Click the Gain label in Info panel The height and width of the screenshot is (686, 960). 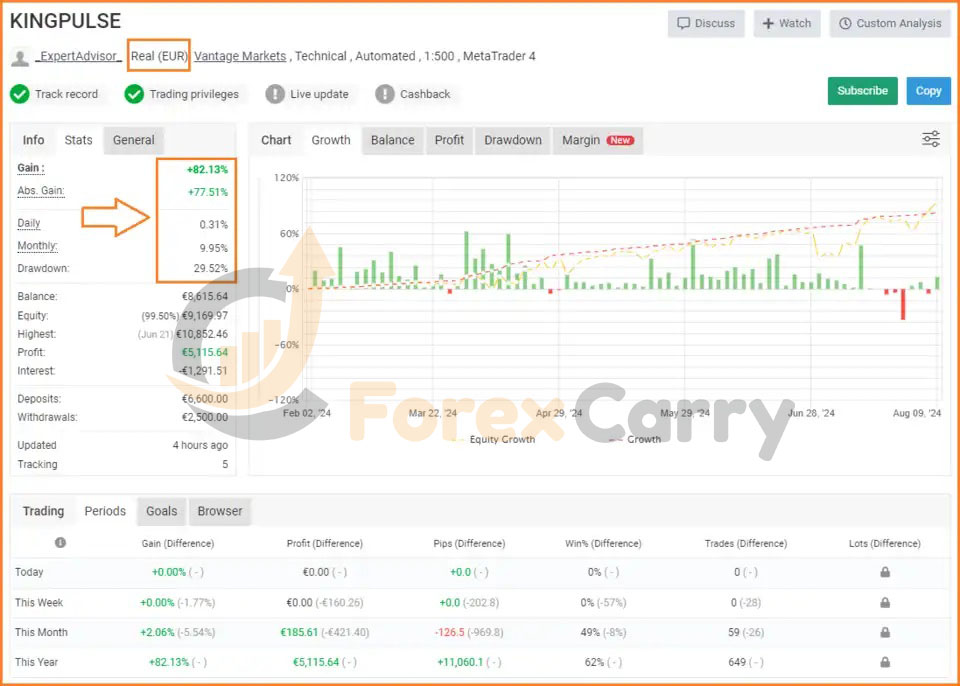31,168
